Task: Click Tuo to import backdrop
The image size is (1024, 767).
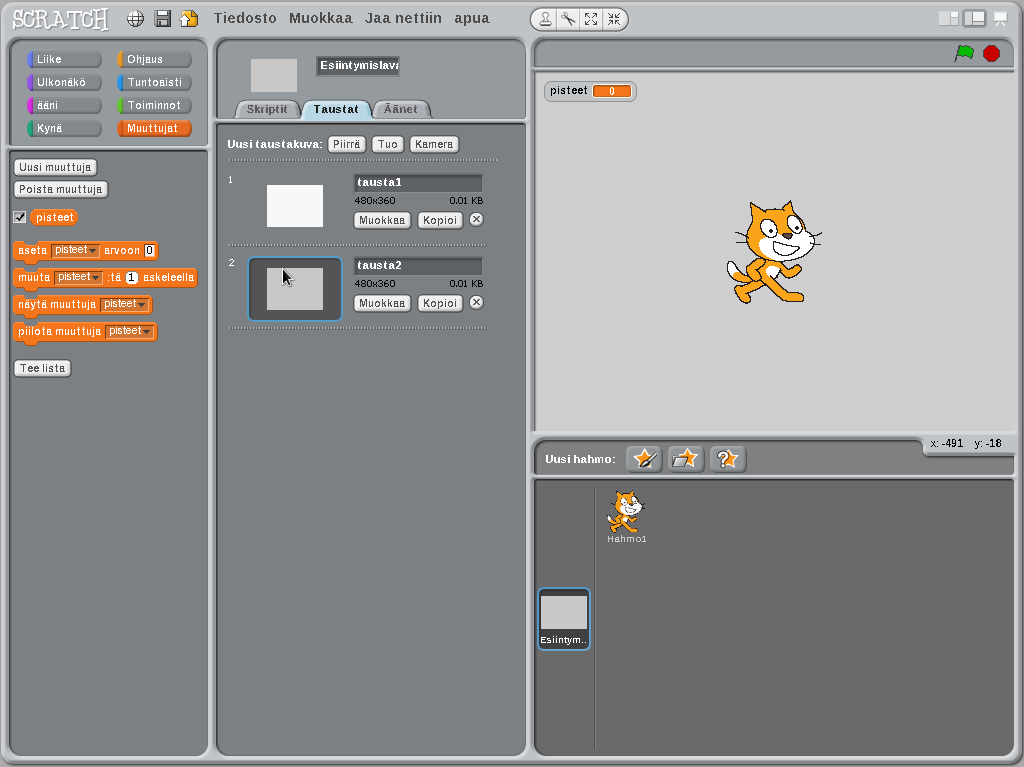Action: (x=388, y=144)
